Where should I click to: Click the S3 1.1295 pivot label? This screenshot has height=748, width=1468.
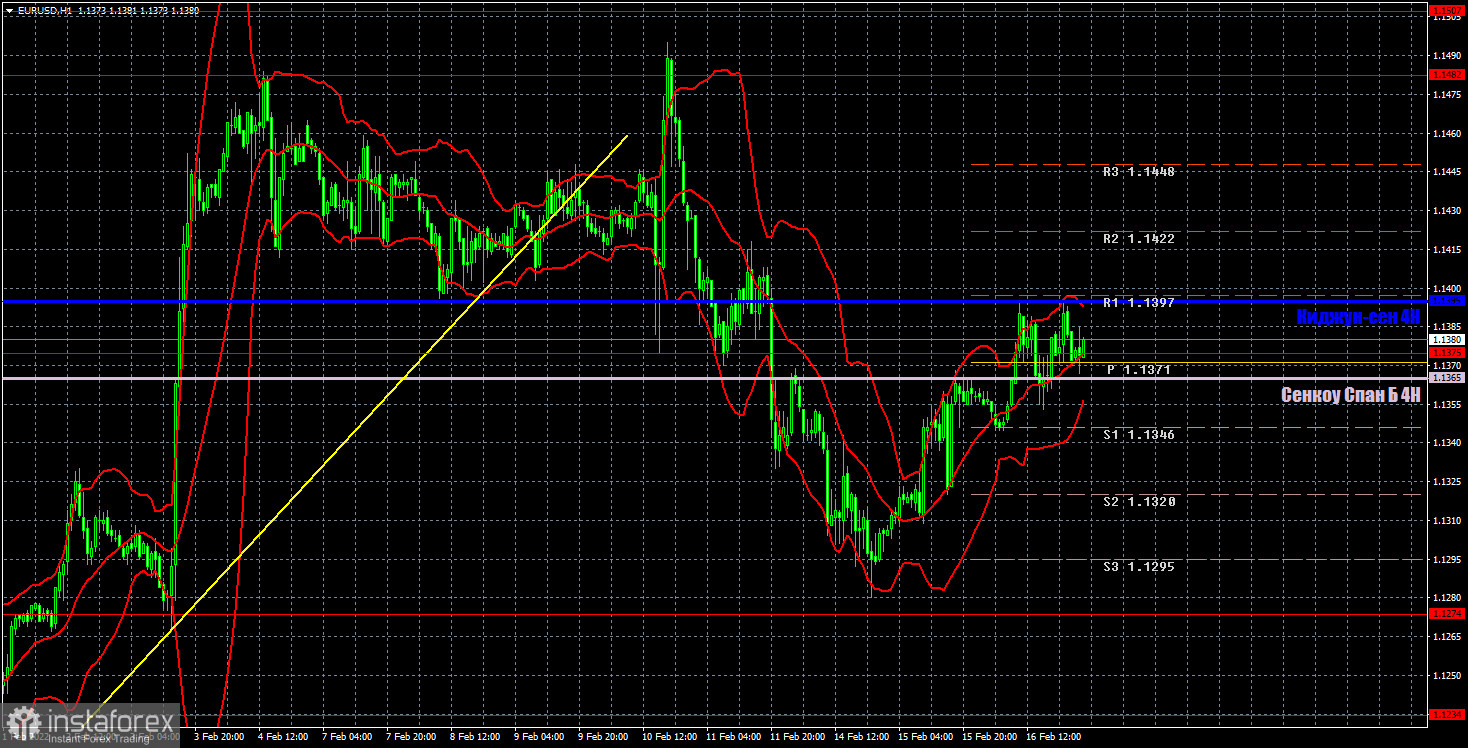coord(1139,567)
